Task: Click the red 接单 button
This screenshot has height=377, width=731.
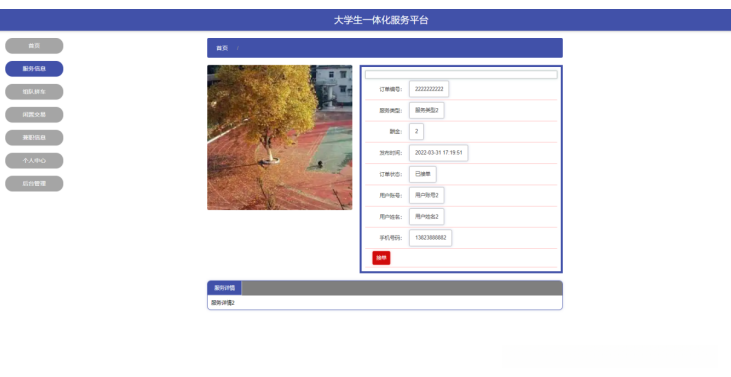Action: point(381,258)
